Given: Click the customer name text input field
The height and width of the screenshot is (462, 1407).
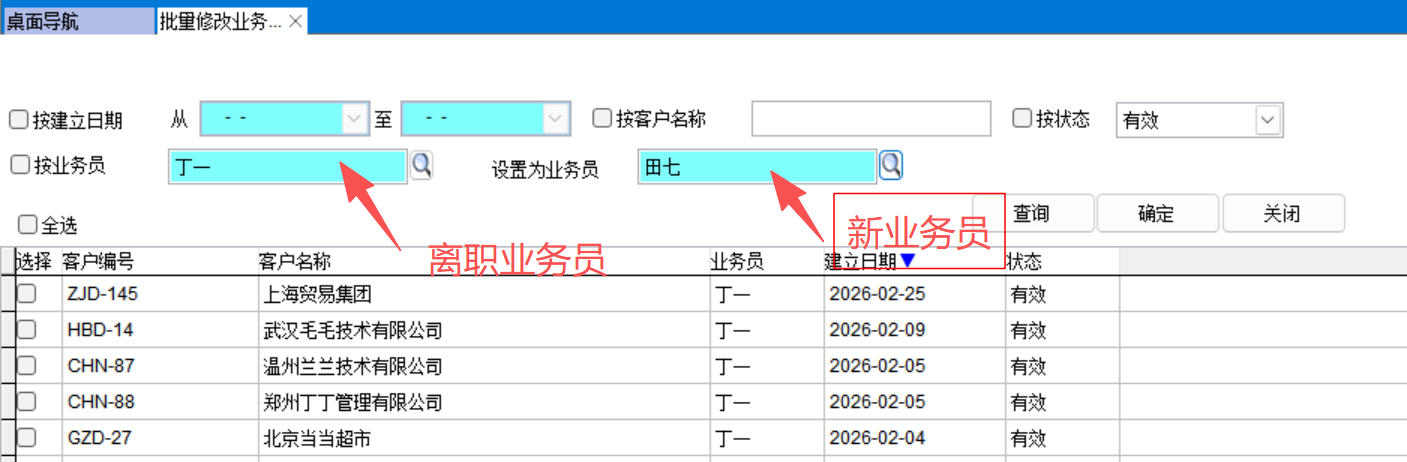Looking at the screenshot, I should coord(870,119).
